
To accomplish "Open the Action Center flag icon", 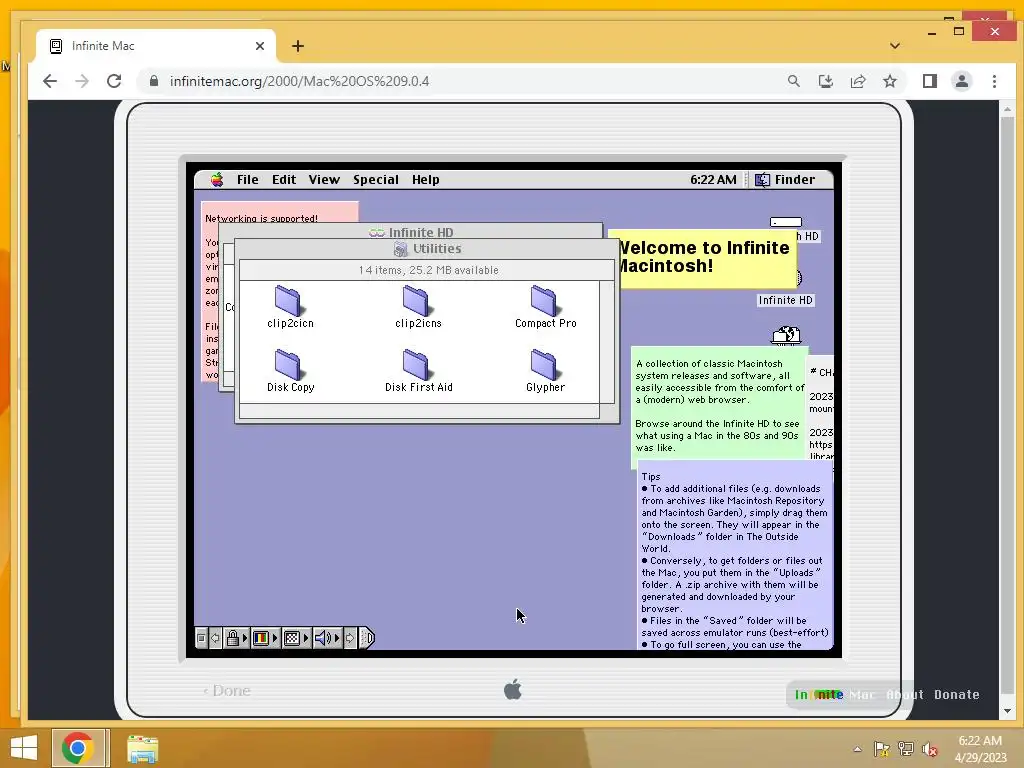I will 881,749.
